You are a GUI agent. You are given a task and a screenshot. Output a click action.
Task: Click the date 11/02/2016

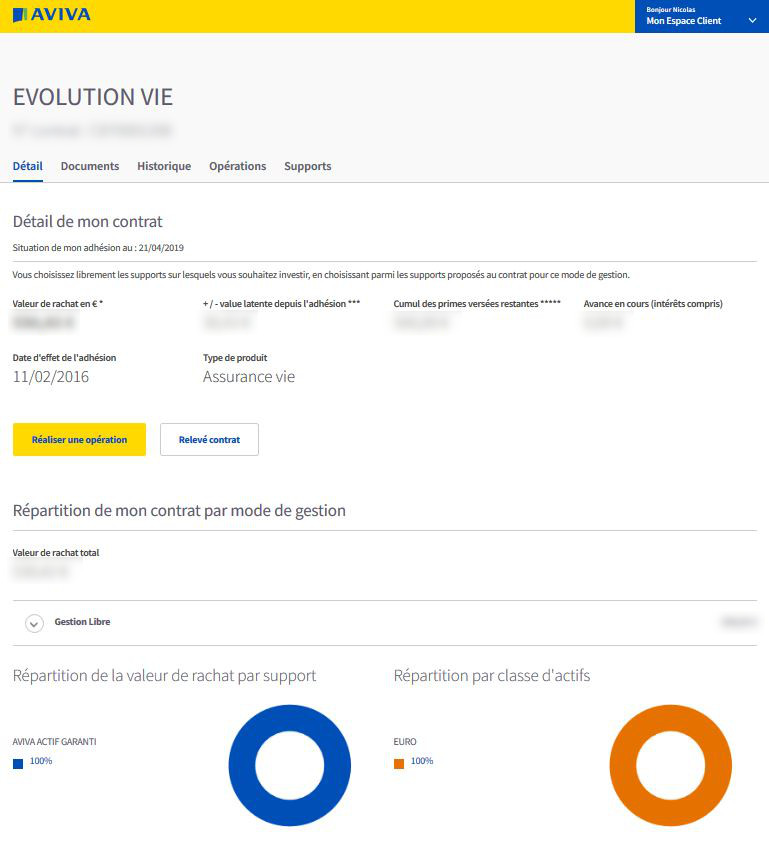pyautogui.click(x=51, y=377)
